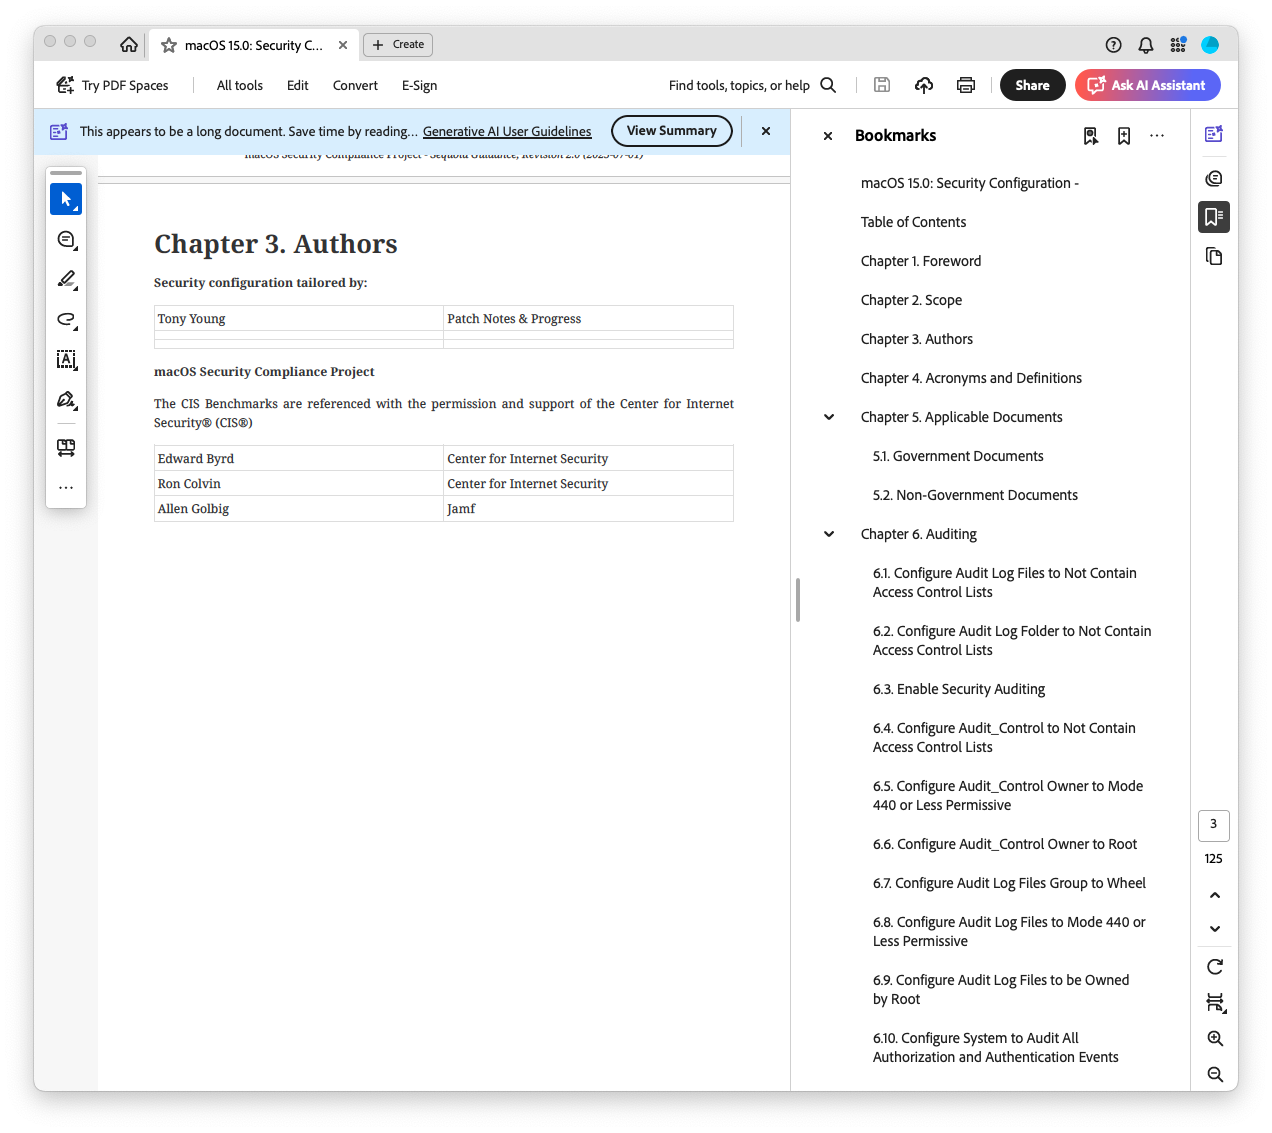Go to previous page with up chevron
The width and height of the screenshot is (1272, 1133).
1214,895
